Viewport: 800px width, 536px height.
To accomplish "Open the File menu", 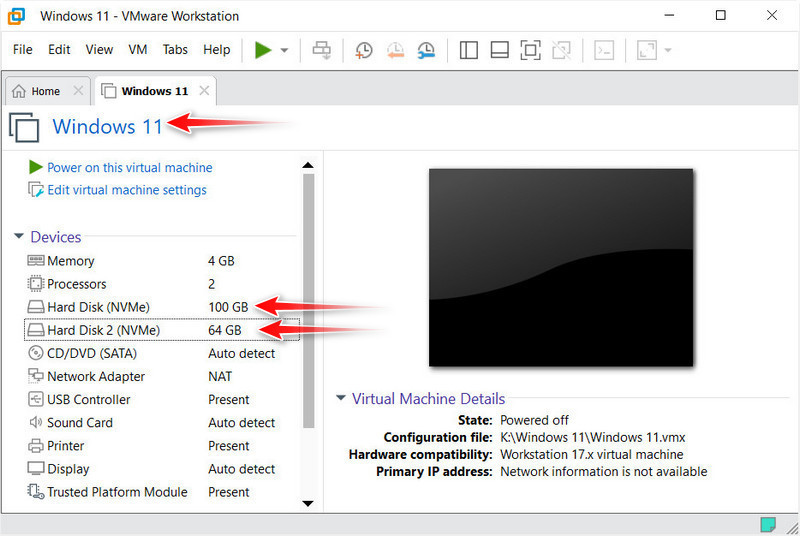I will click(x=22, y=49).
